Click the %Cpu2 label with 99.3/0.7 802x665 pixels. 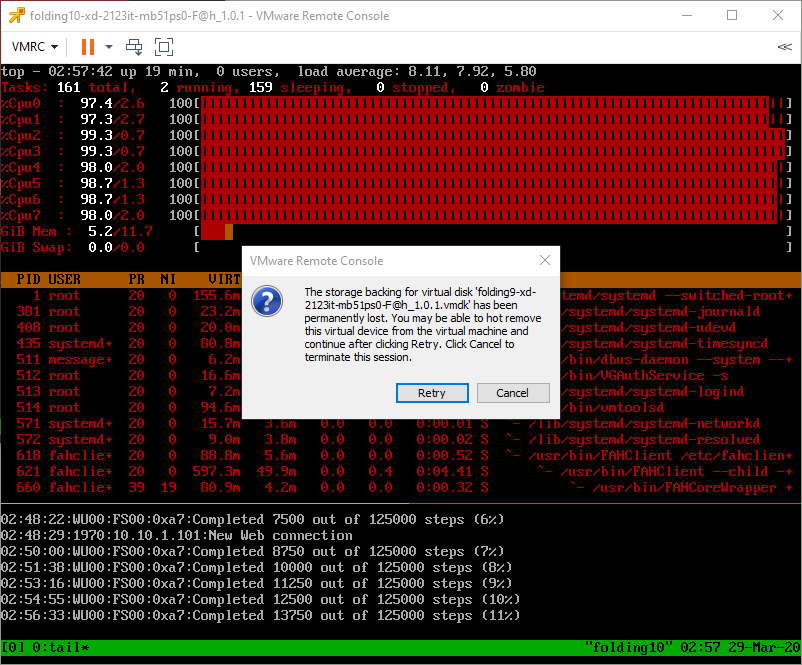click(73, 136)
